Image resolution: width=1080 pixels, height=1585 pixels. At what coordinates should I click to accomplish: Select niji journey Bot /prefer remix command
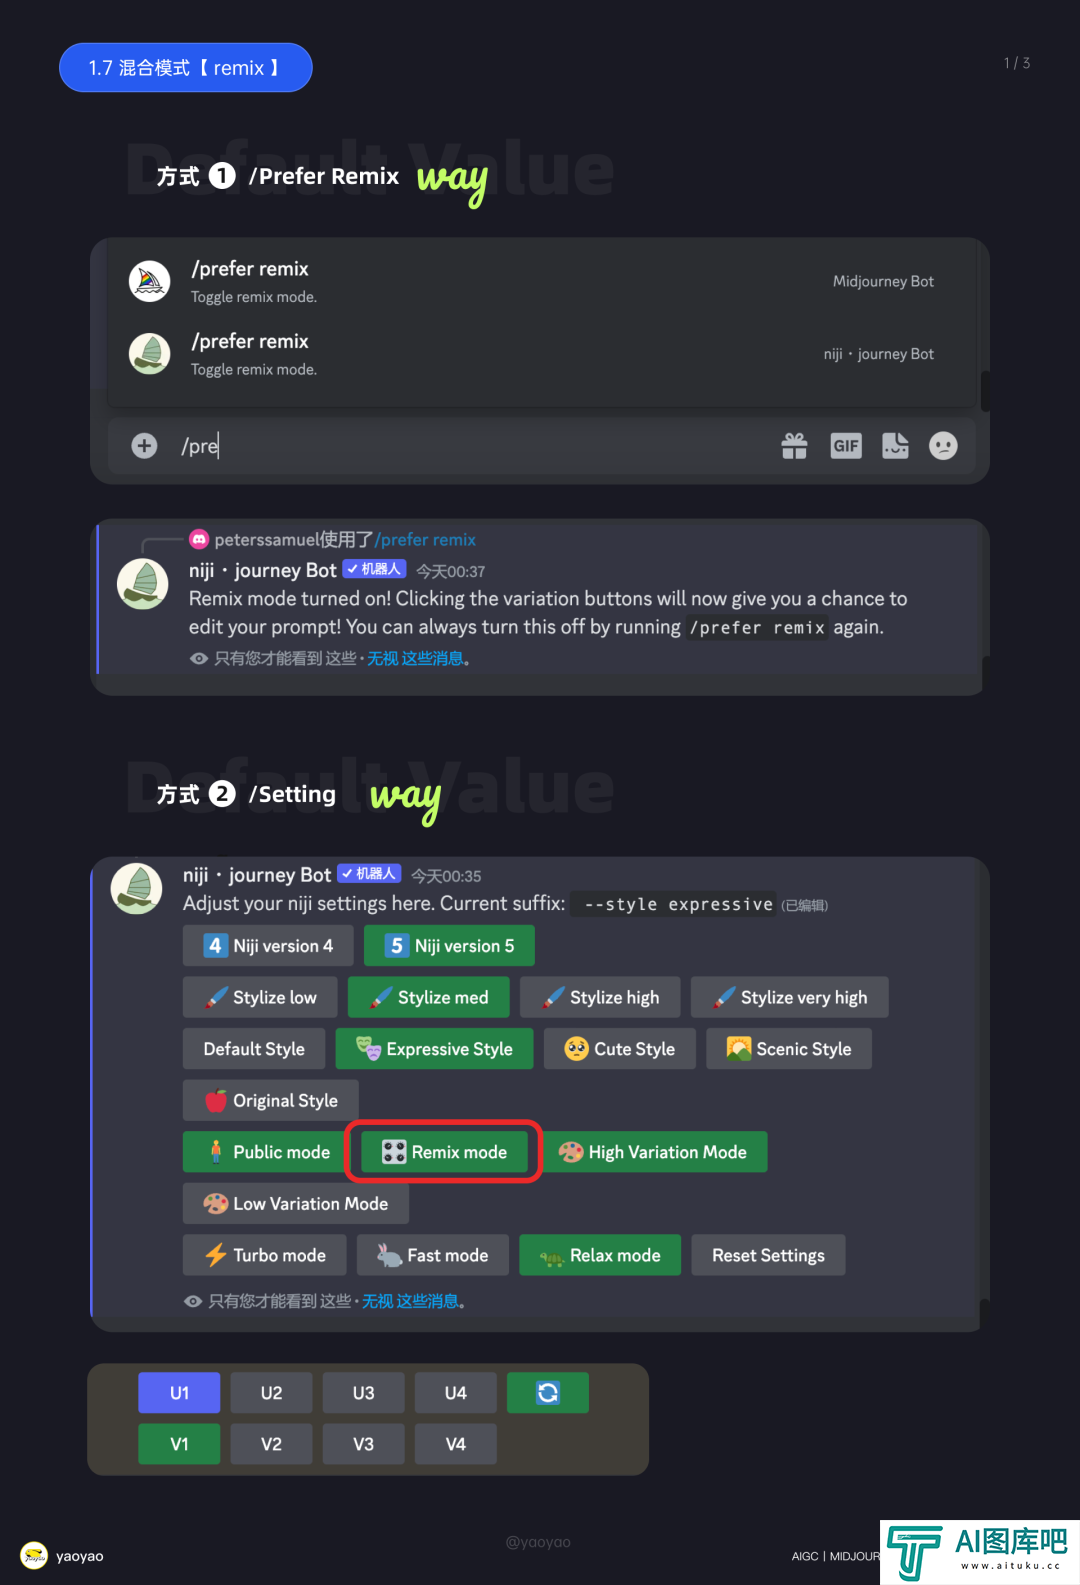click(x=541, y=355)
